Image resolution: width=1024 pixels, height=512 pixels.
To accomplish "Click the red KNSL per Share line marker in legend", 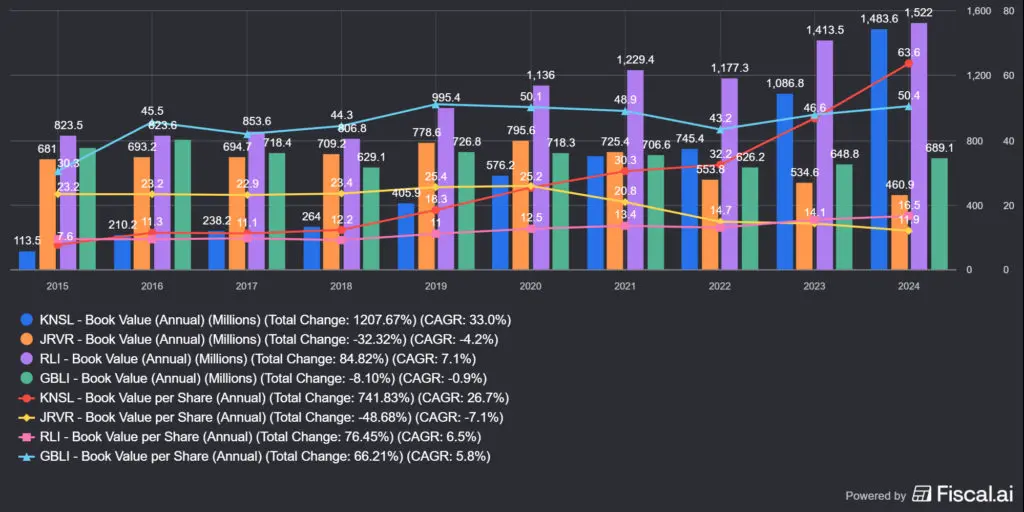I will 28,398.
